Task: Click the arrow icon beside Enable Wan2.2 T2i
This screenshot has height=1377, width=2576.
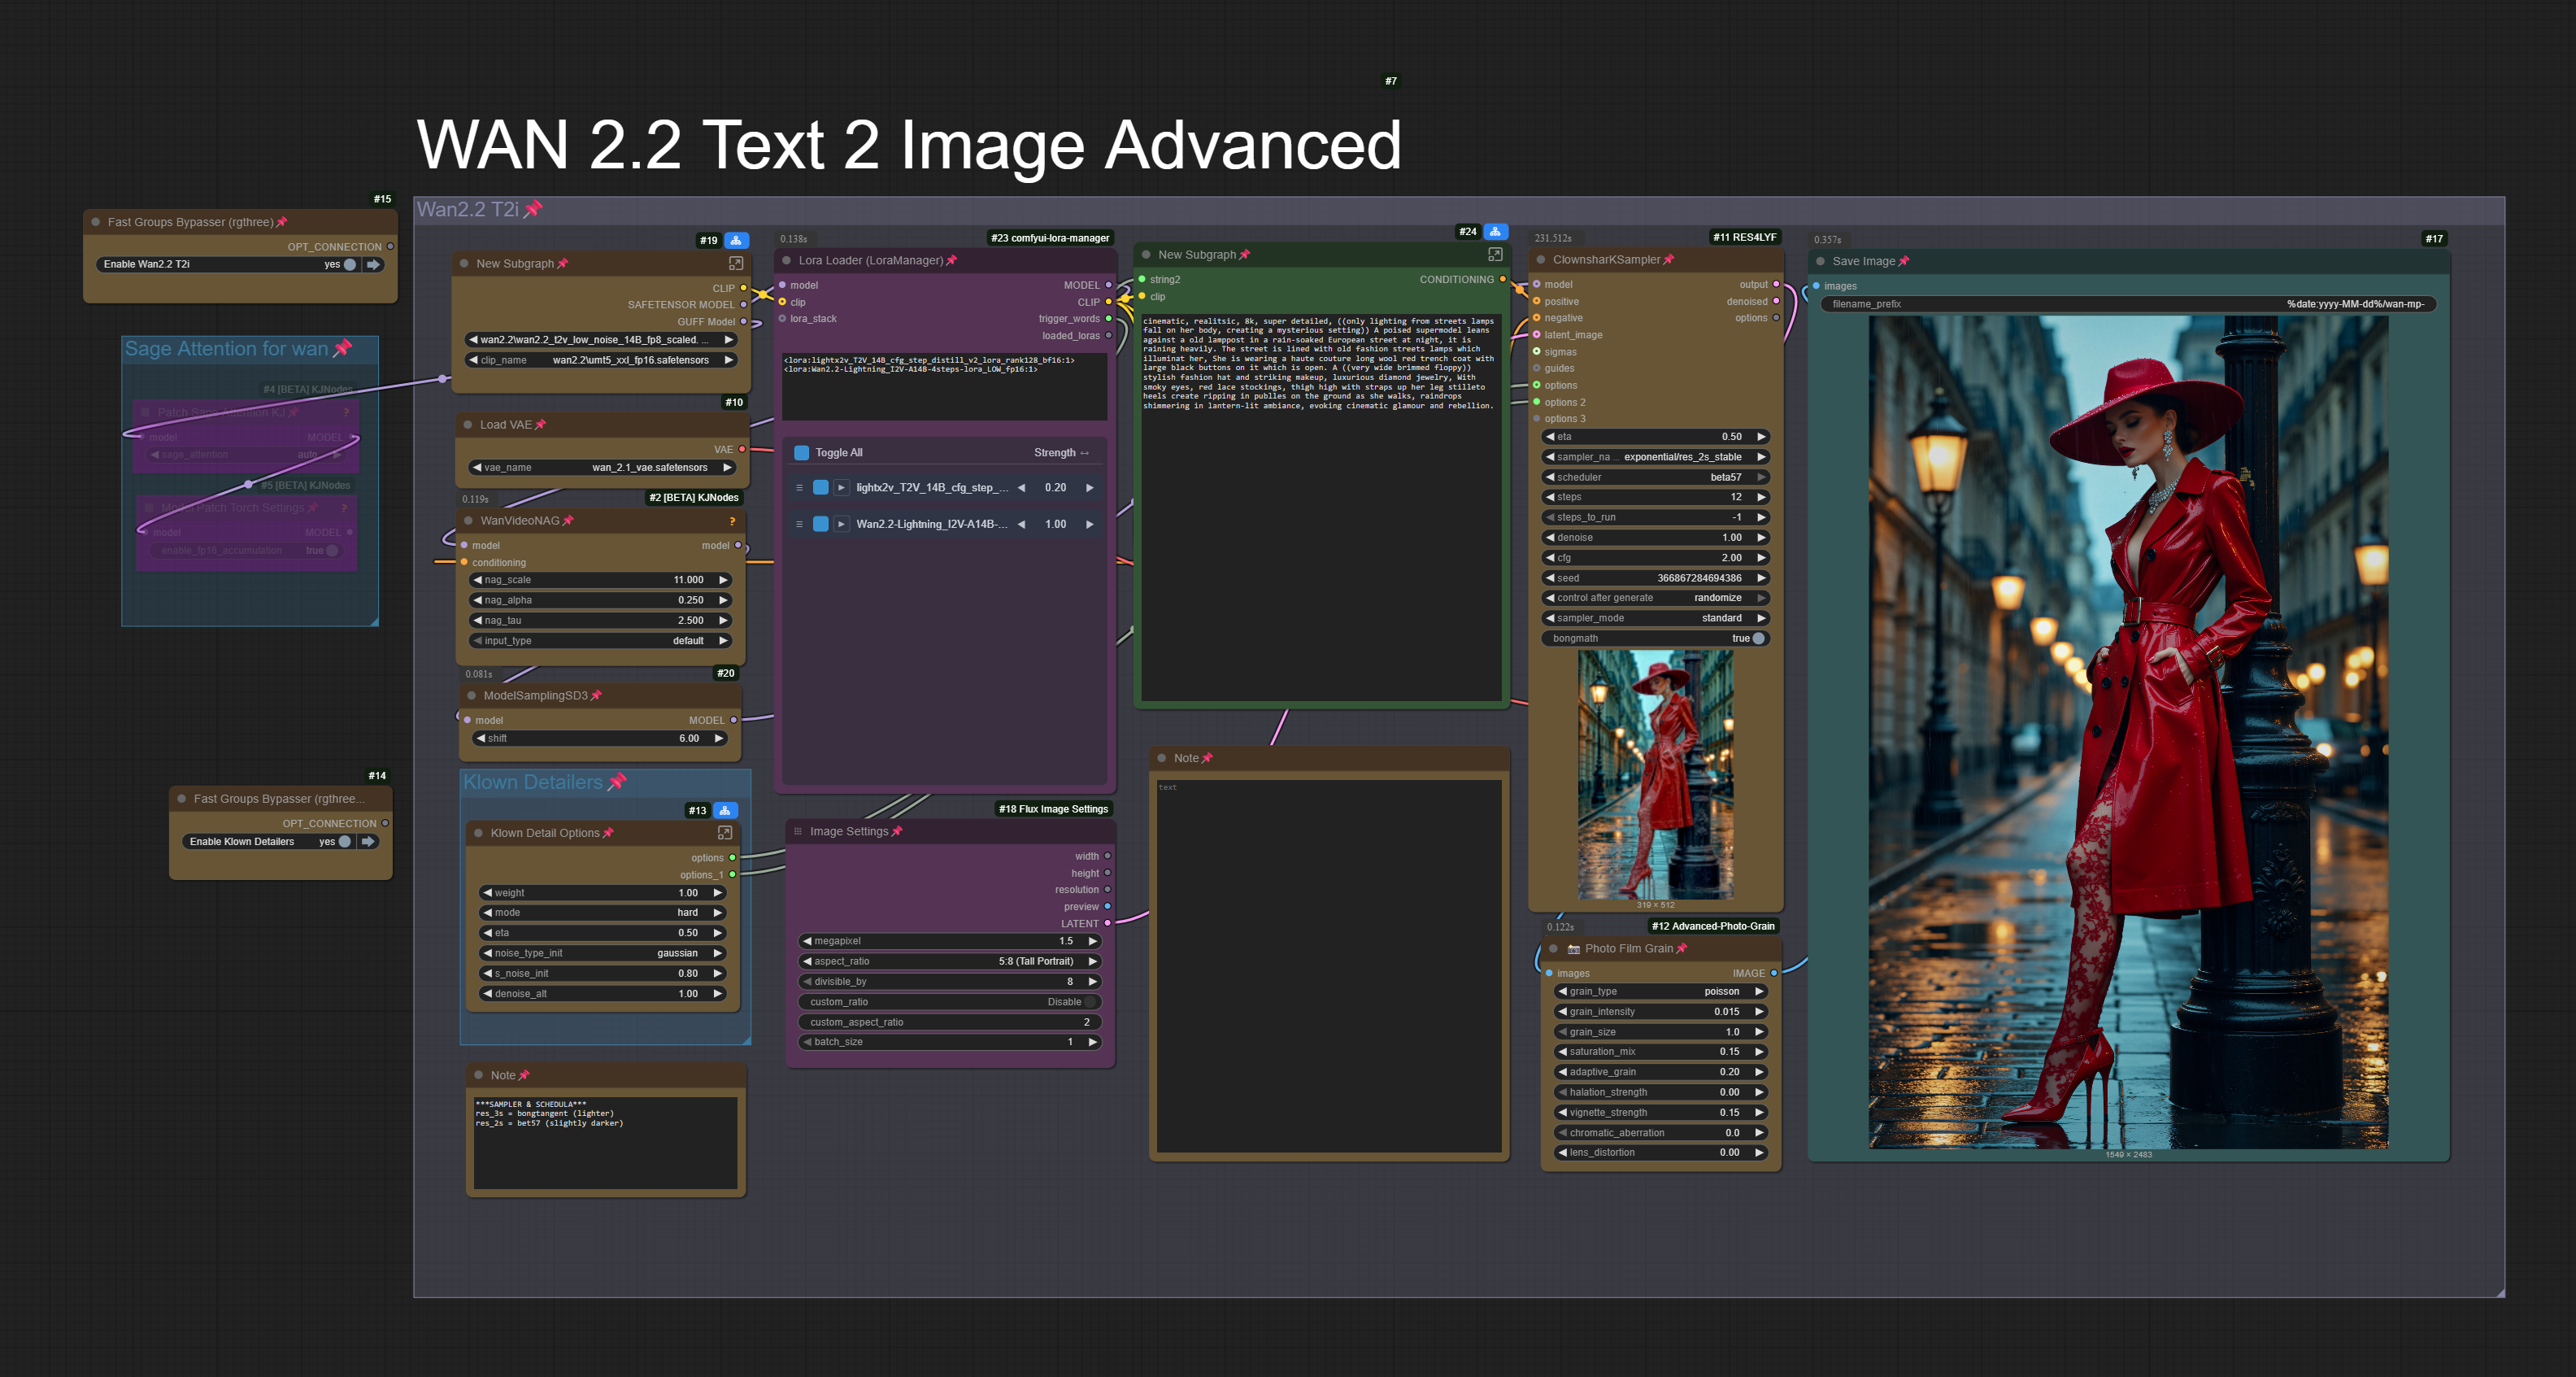Action: 373,265
